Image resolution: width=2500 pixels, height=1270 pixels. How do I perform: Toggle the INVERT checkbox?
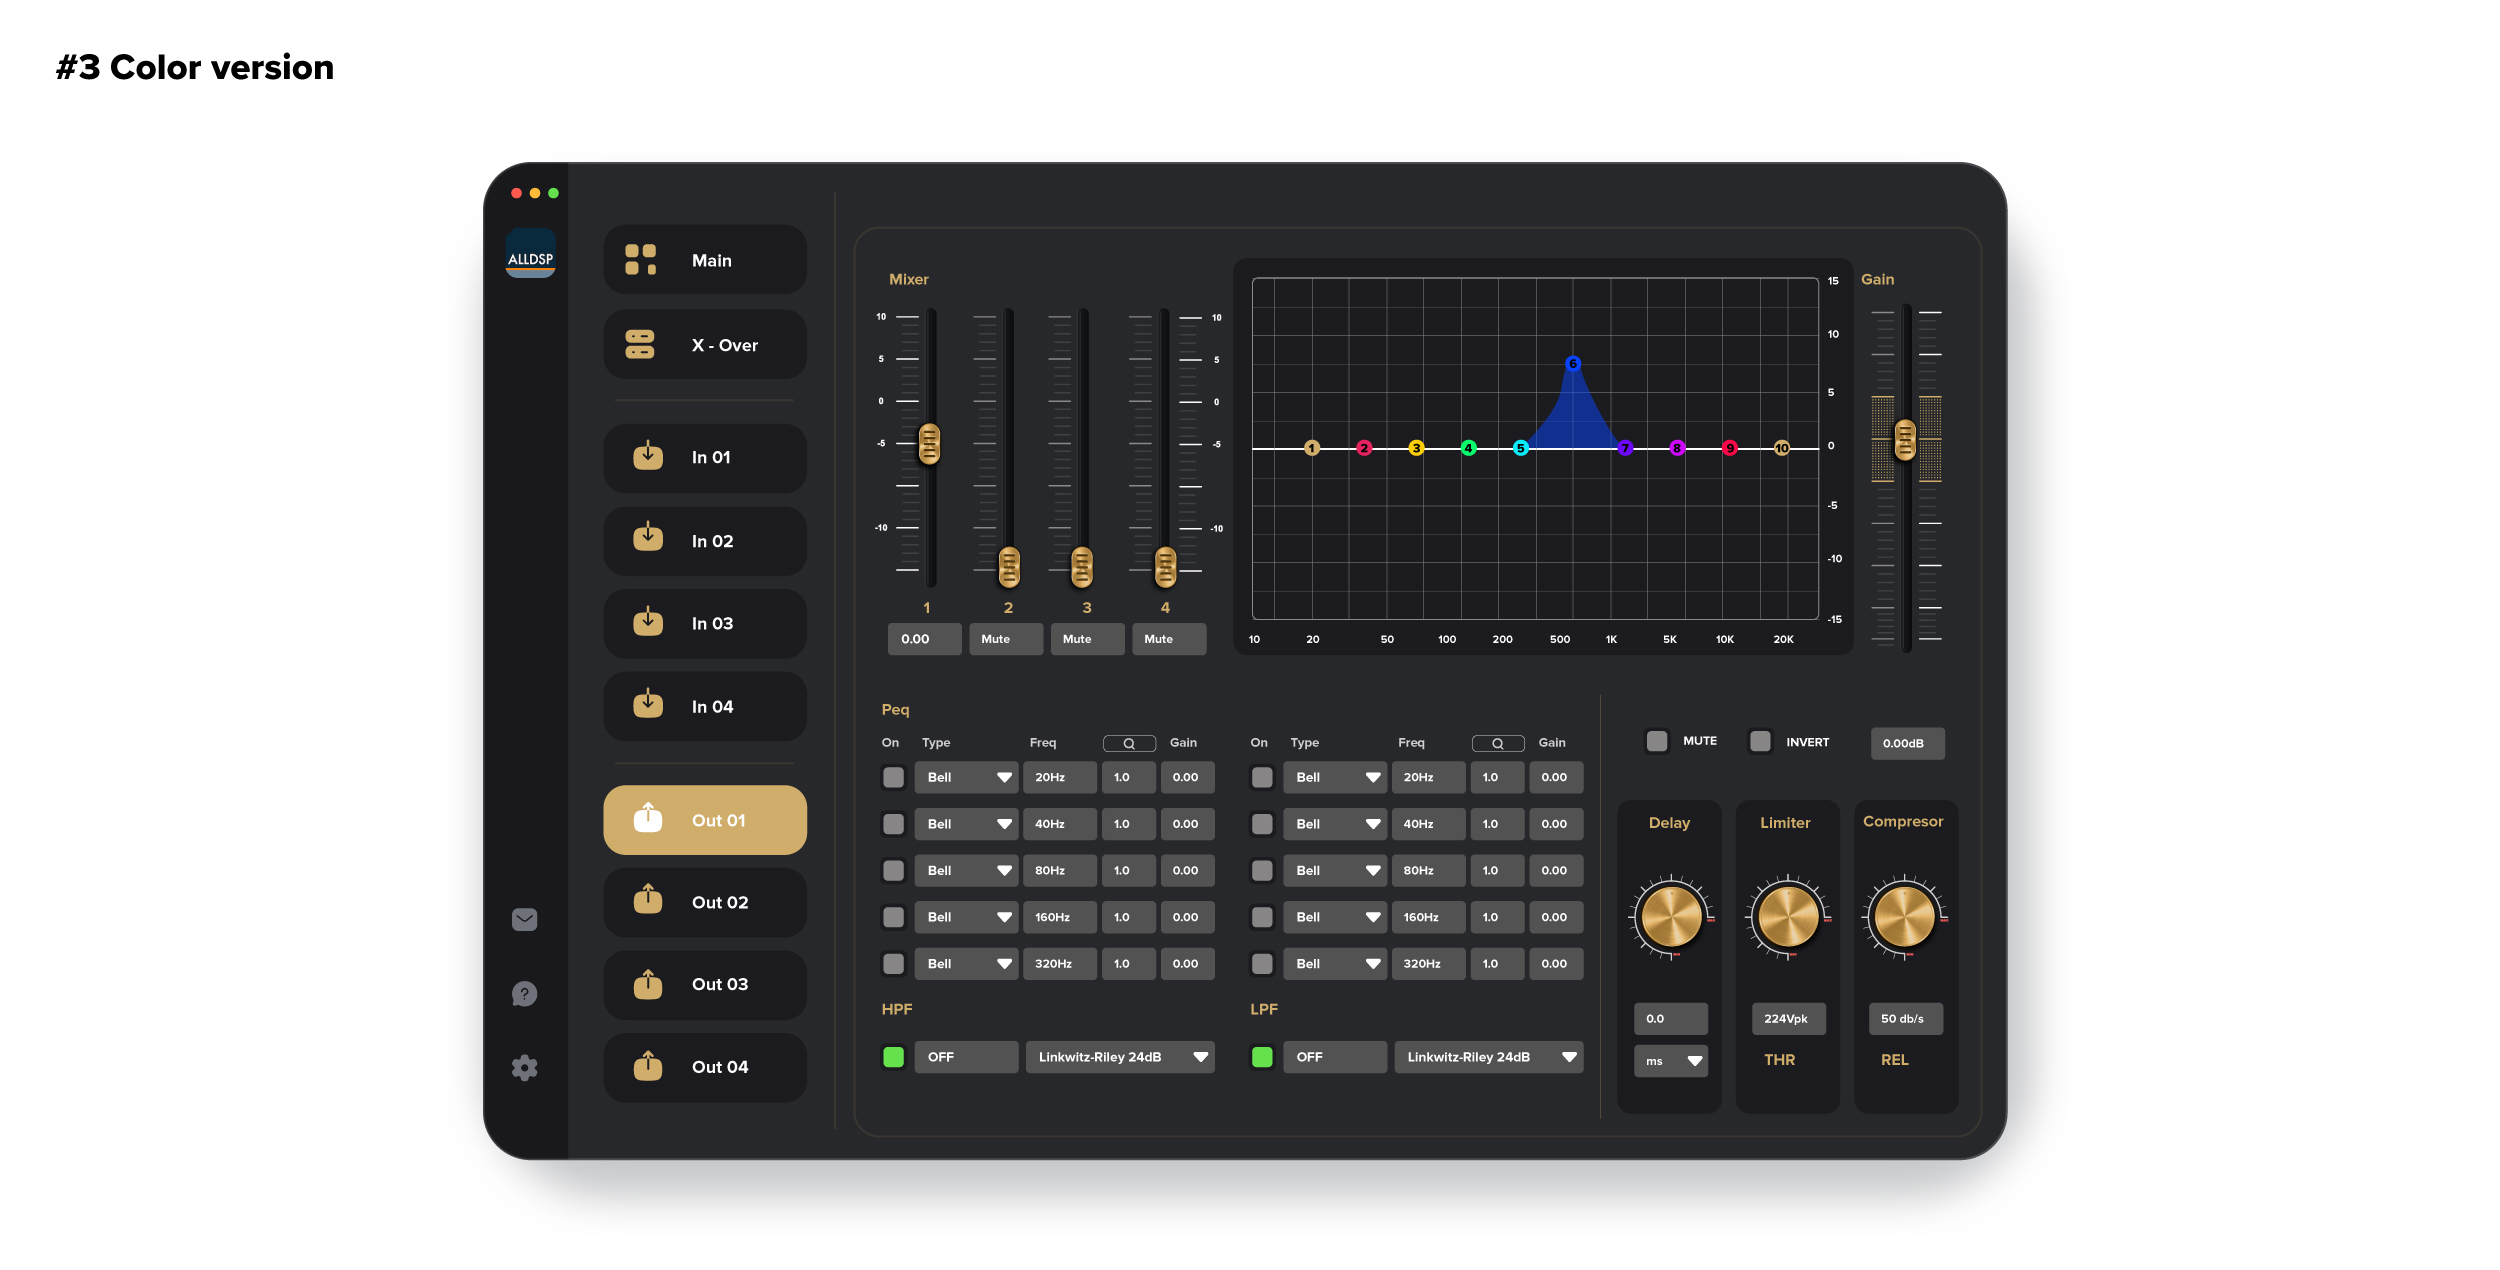[1760, 741]
